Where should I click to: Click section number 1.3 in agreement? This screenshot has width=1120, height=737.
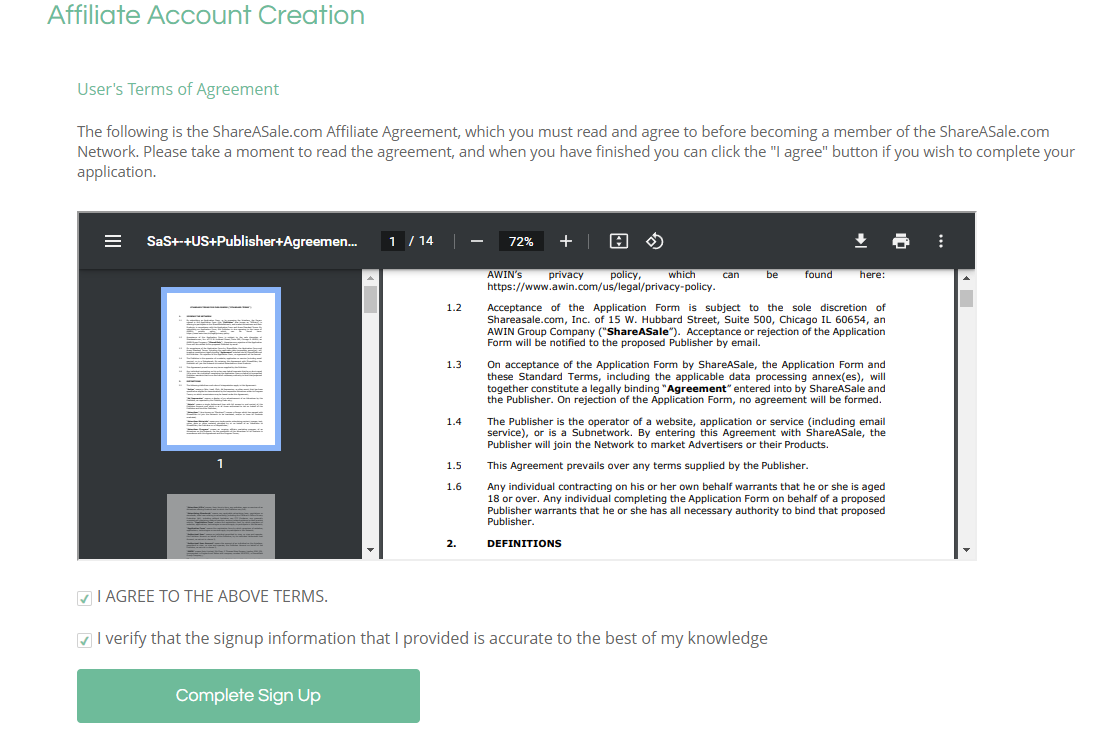[454, 365]
